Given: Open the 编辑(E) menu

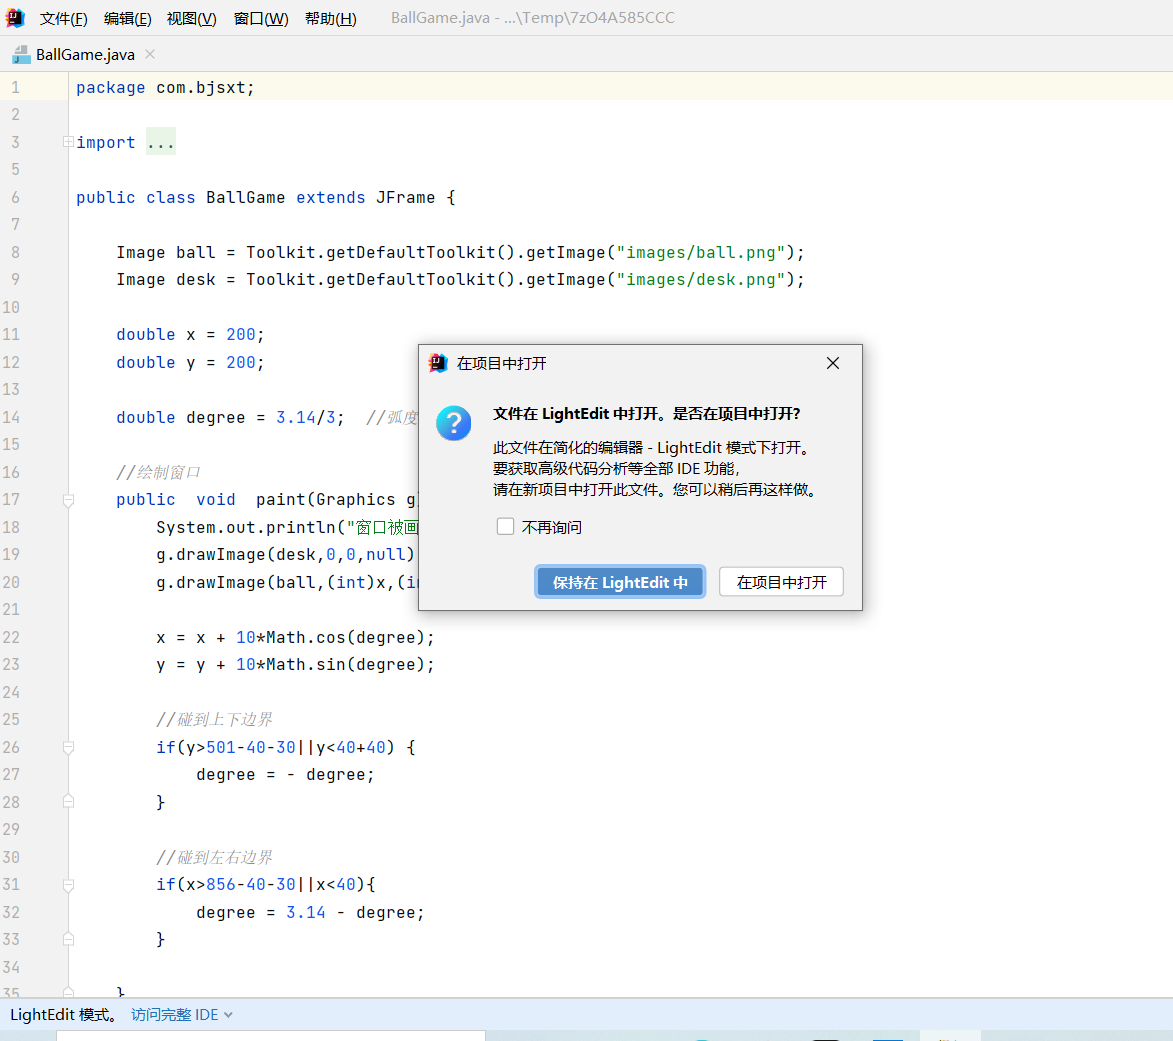Looking at the screenshot, I should coord(127,18).
